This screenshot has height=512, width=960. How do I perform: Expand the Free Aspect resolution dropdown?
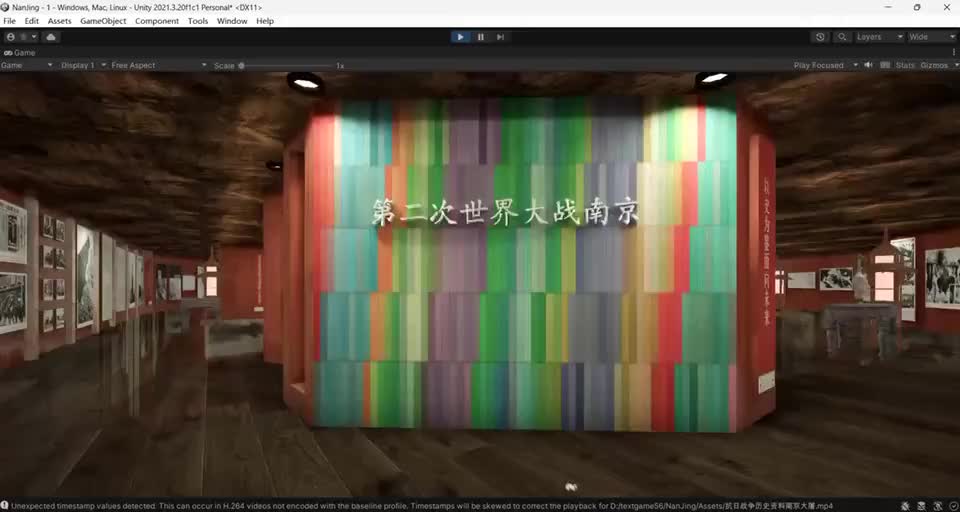click(x=159, y=65)
